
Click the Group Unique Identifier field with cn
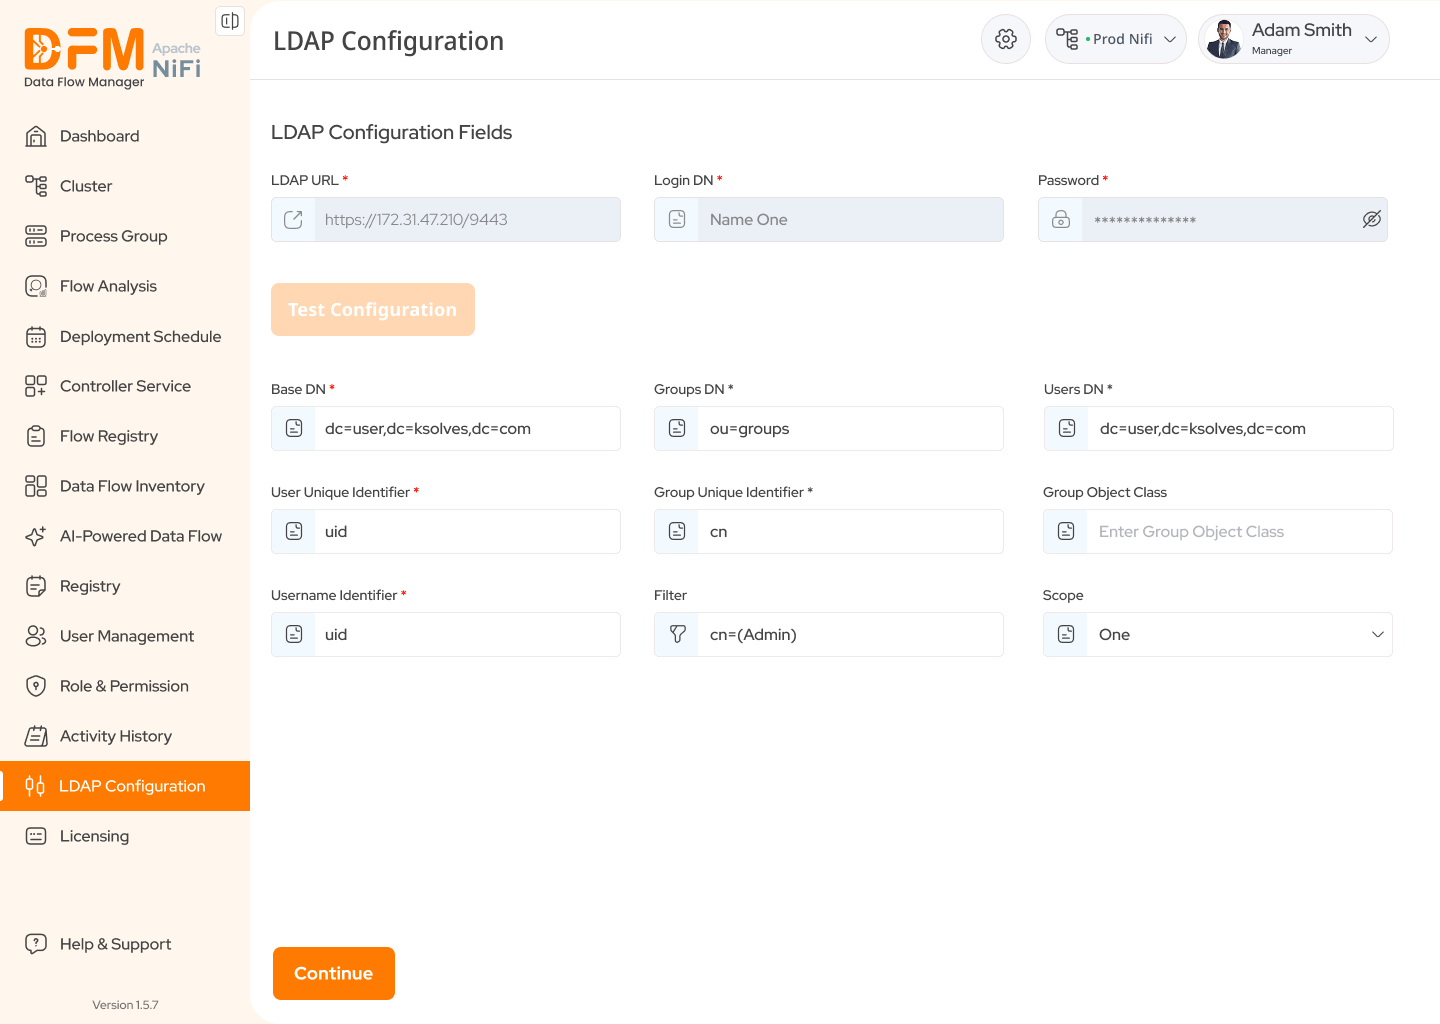click(829, 531)
